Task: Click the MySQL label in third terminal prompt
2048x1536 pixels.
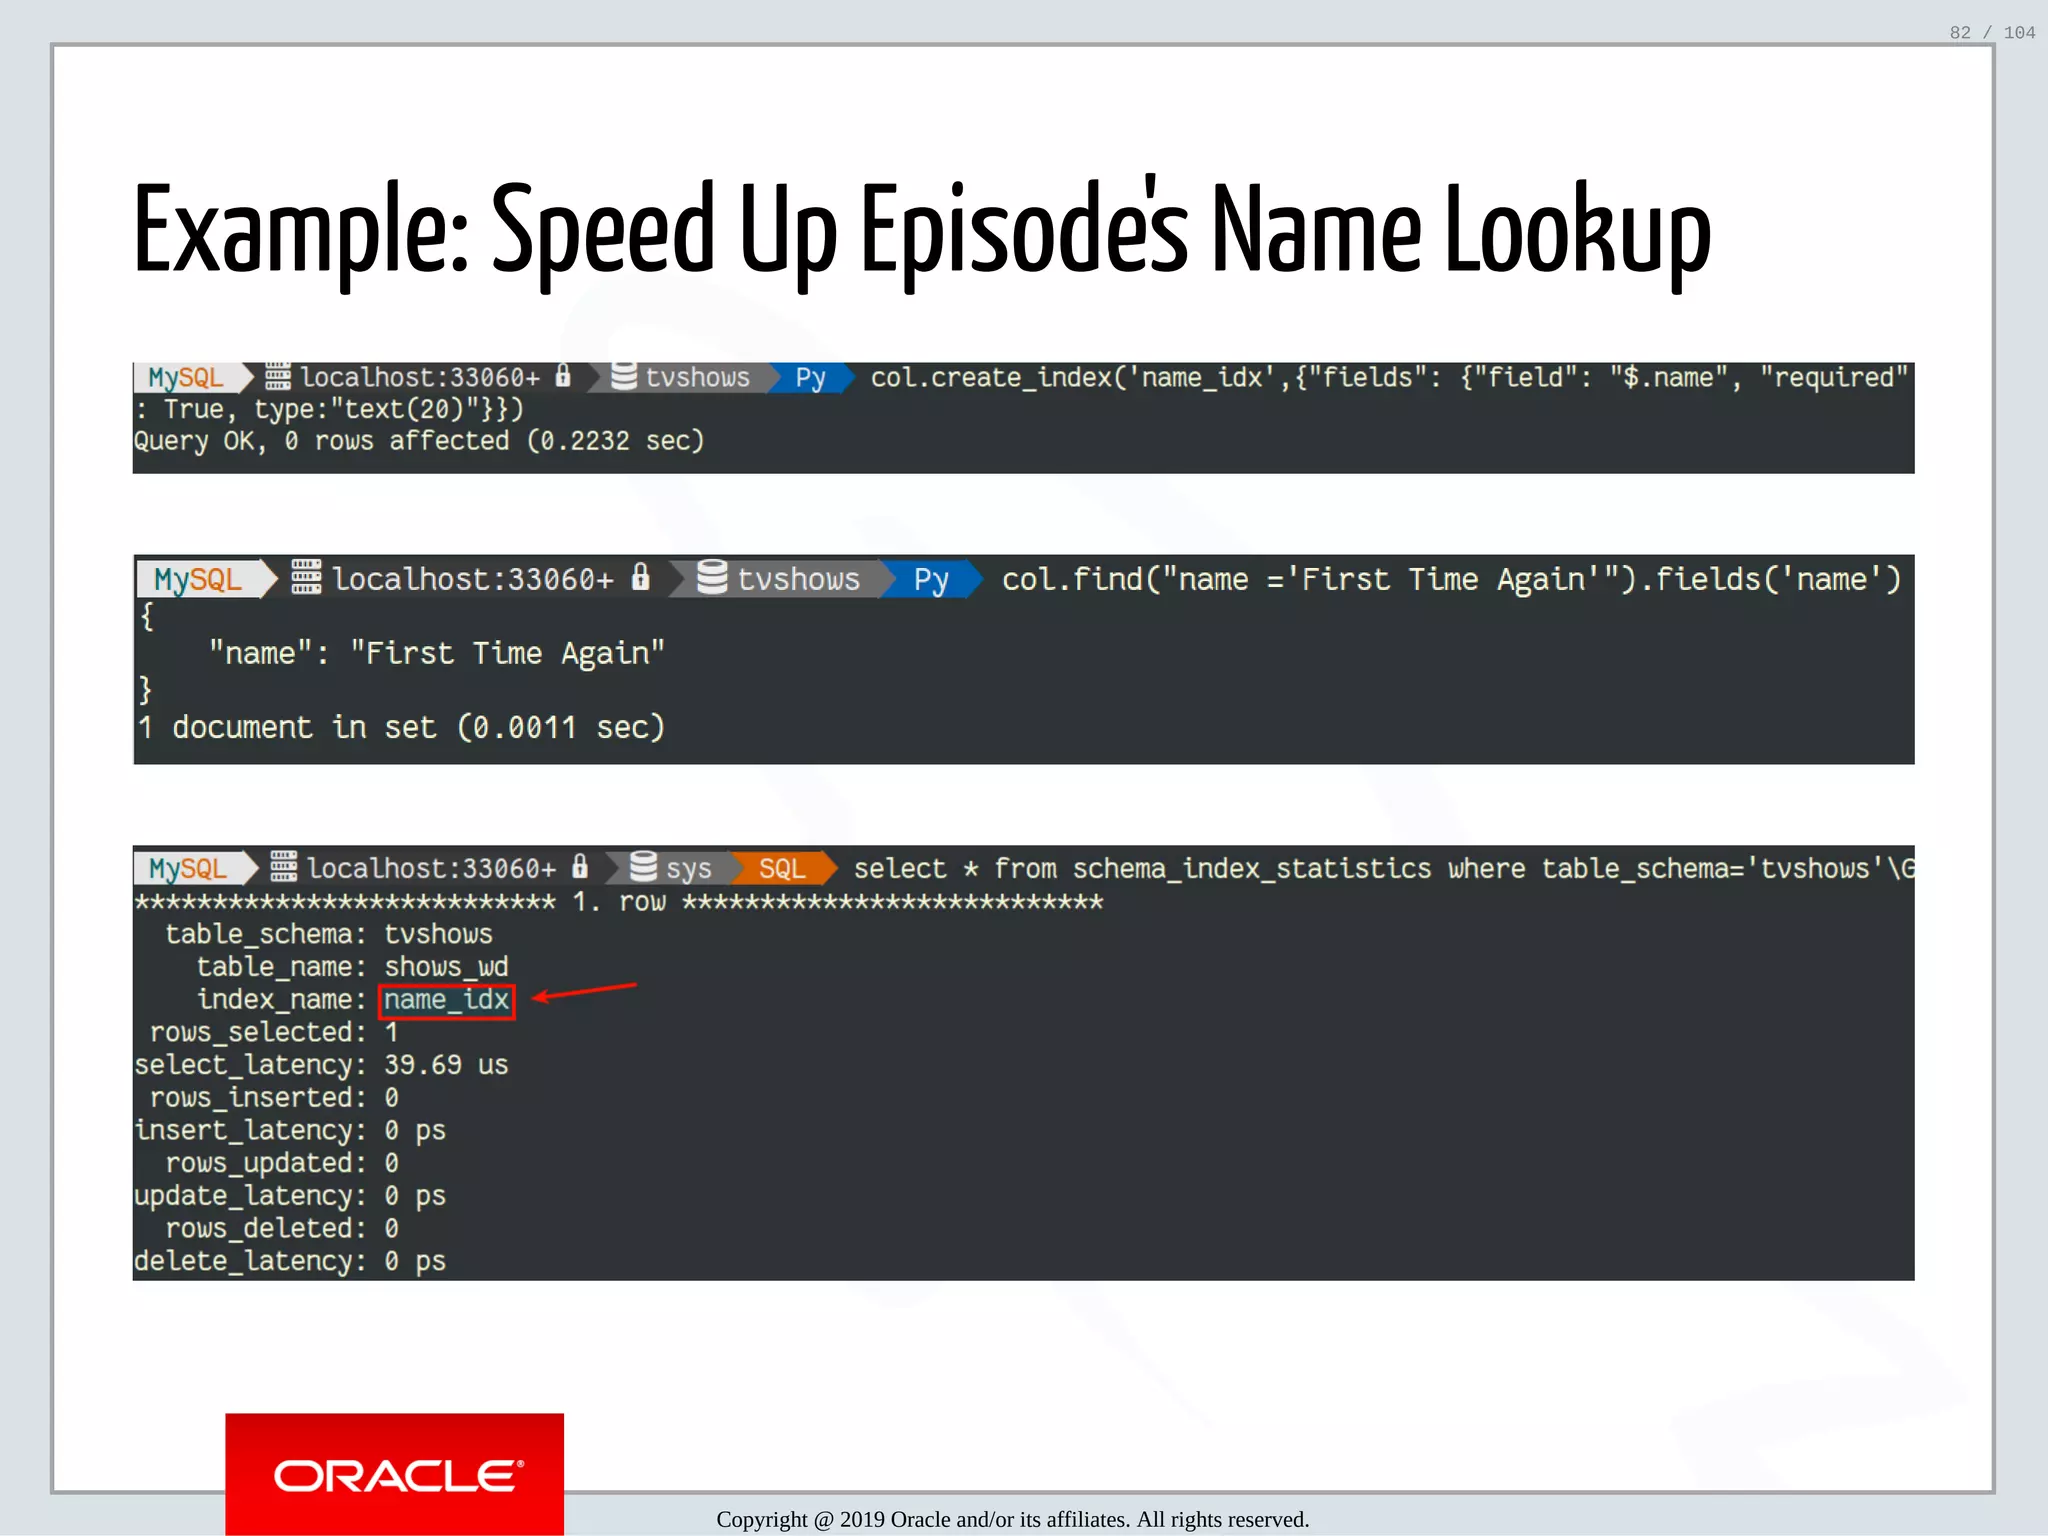Action: 188,868
